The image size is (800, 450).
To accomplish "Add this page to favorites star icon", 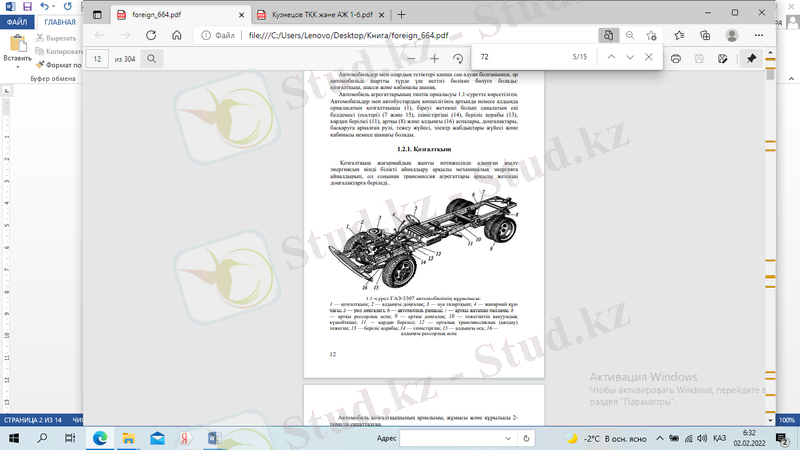I will tap(652, 35).
